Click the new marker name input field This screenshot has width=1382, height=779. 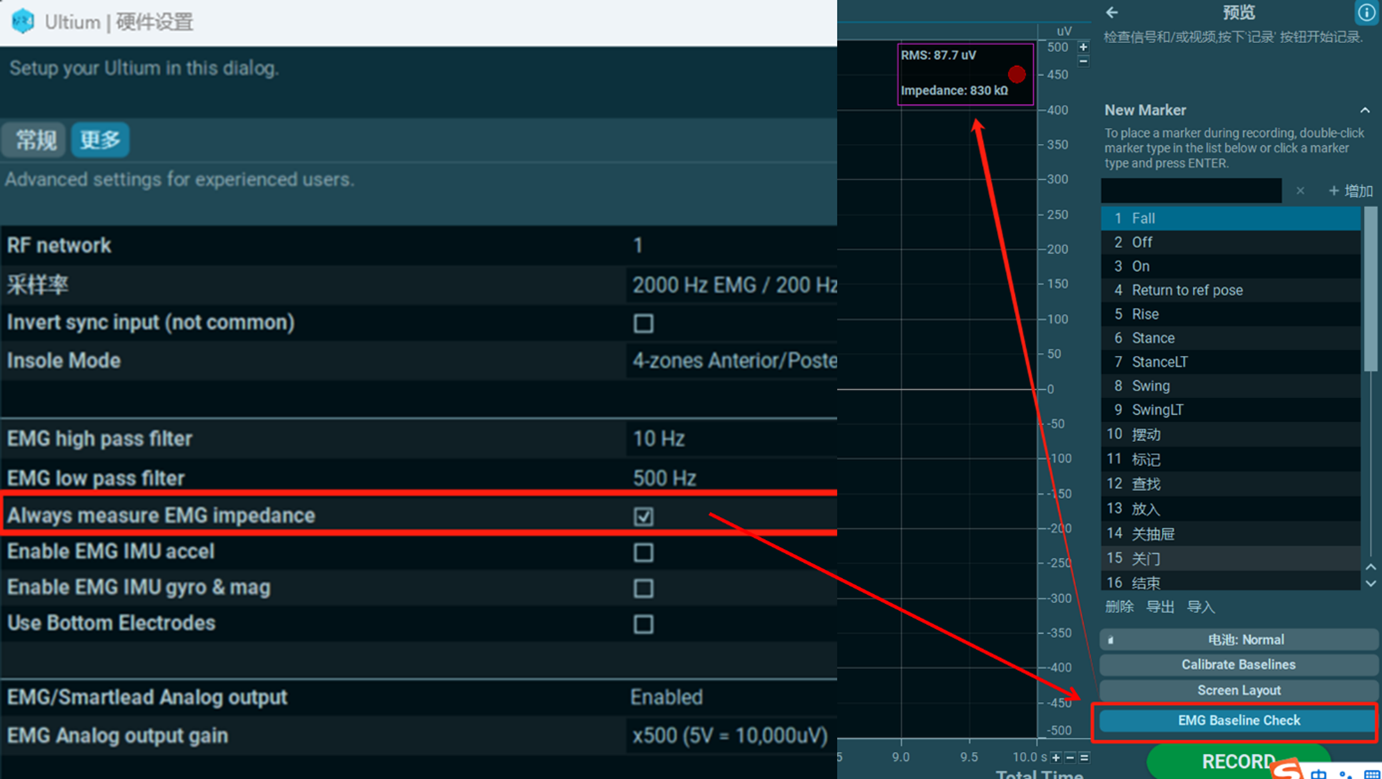(x=1191, y=191)
